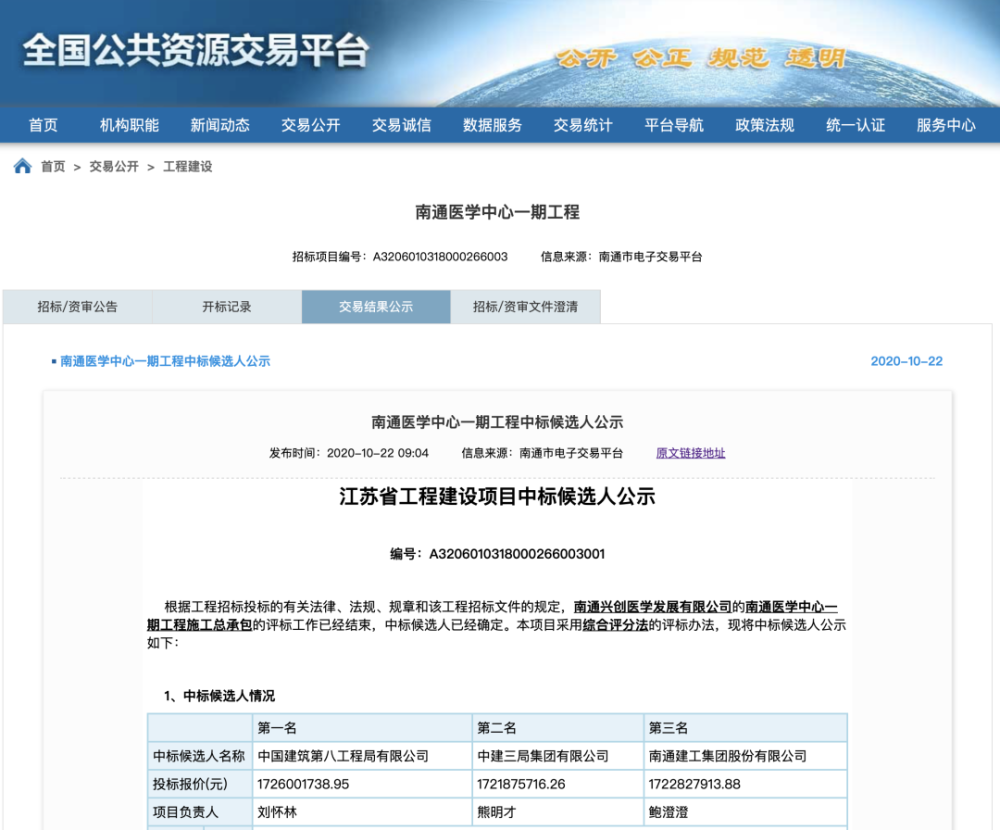The image size is (1000, 830).
Task: Click the site title 全国公共资源交易平台
Action: (196, 50)
